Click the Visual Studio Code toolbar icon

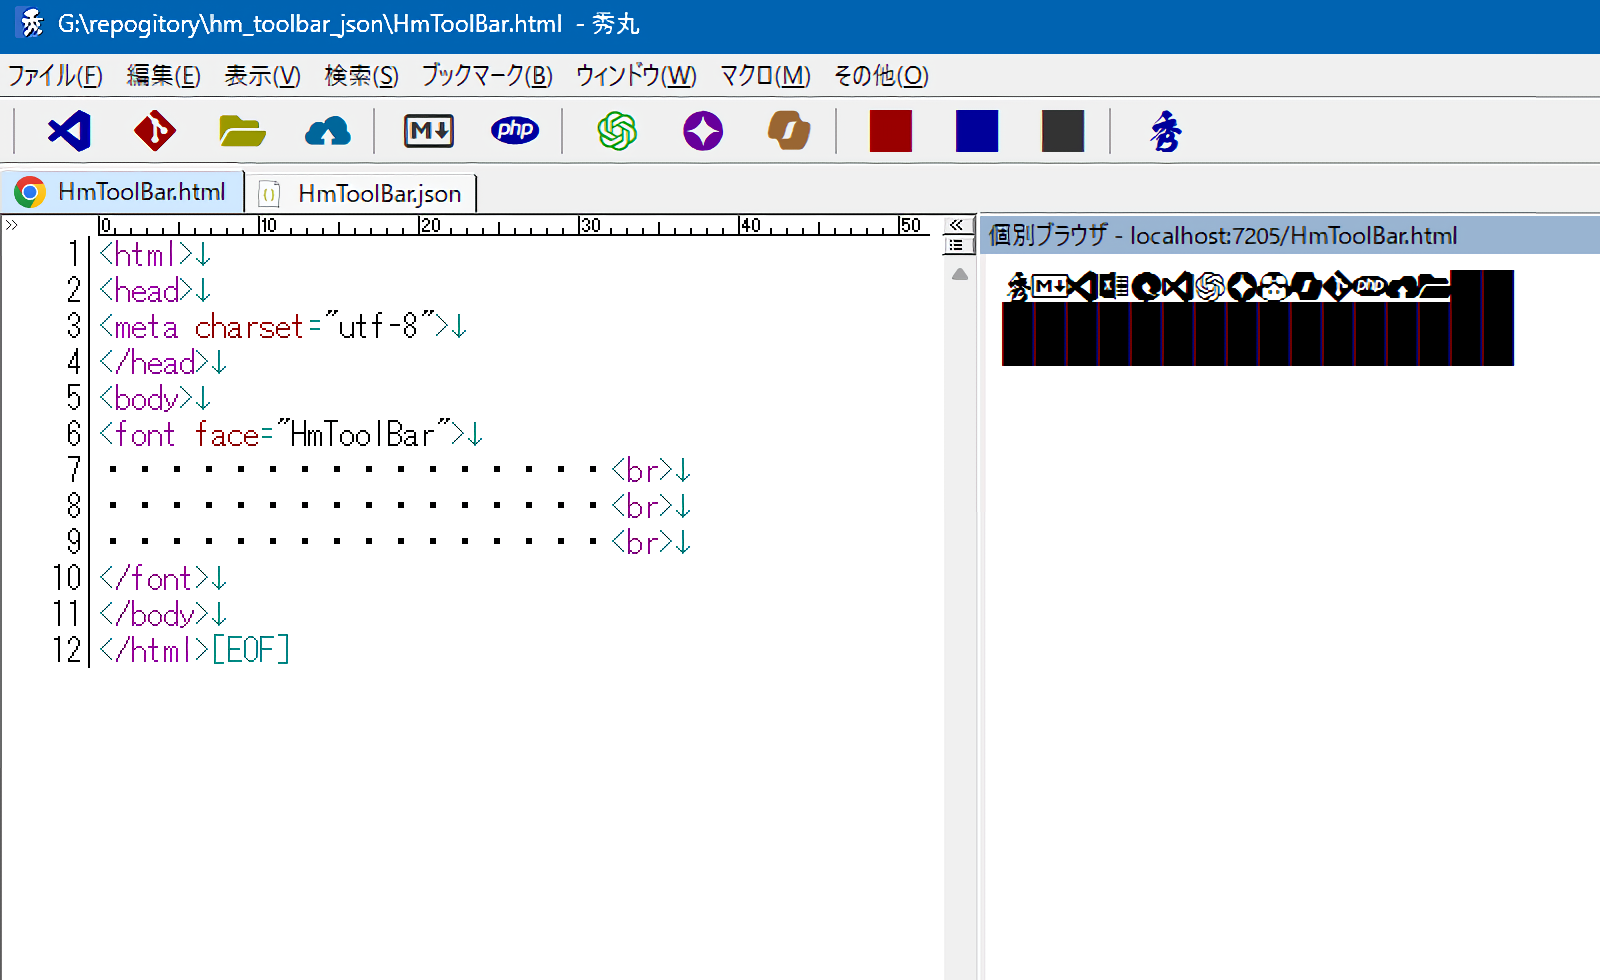click(69, 131)
